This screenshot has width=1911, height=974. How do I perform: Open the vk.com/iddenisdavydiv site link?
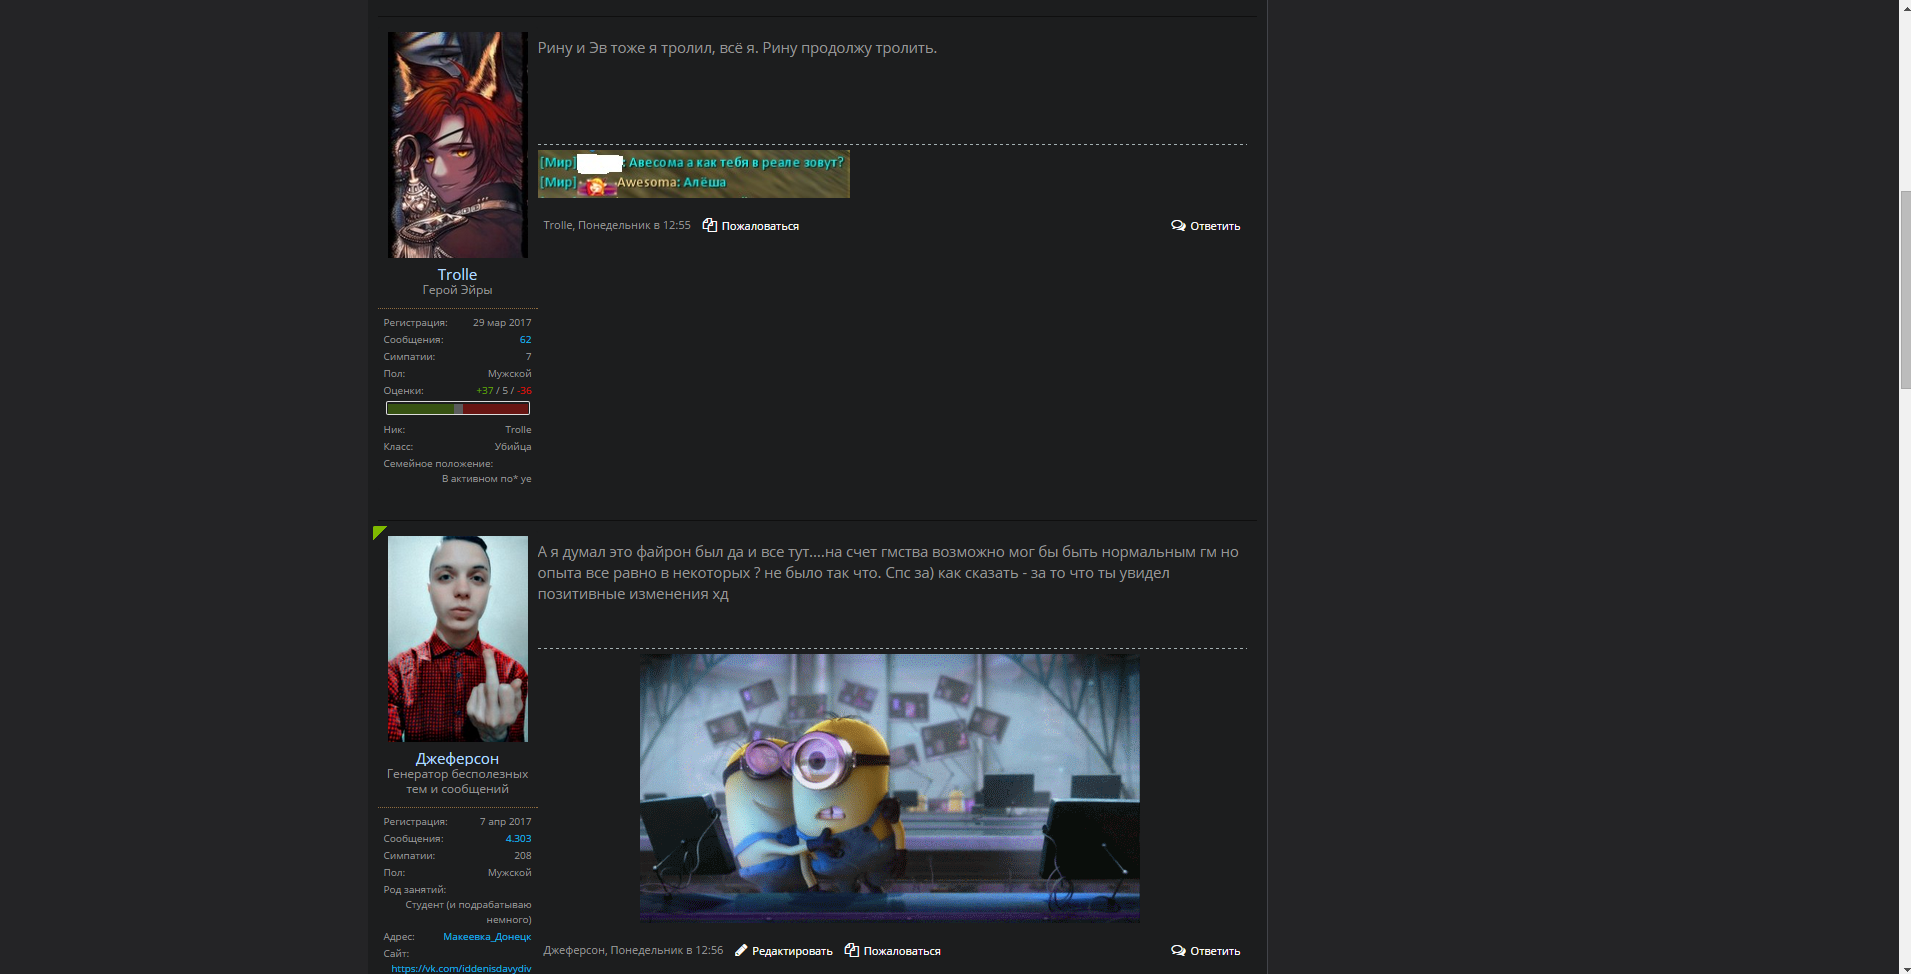(461, 968)
